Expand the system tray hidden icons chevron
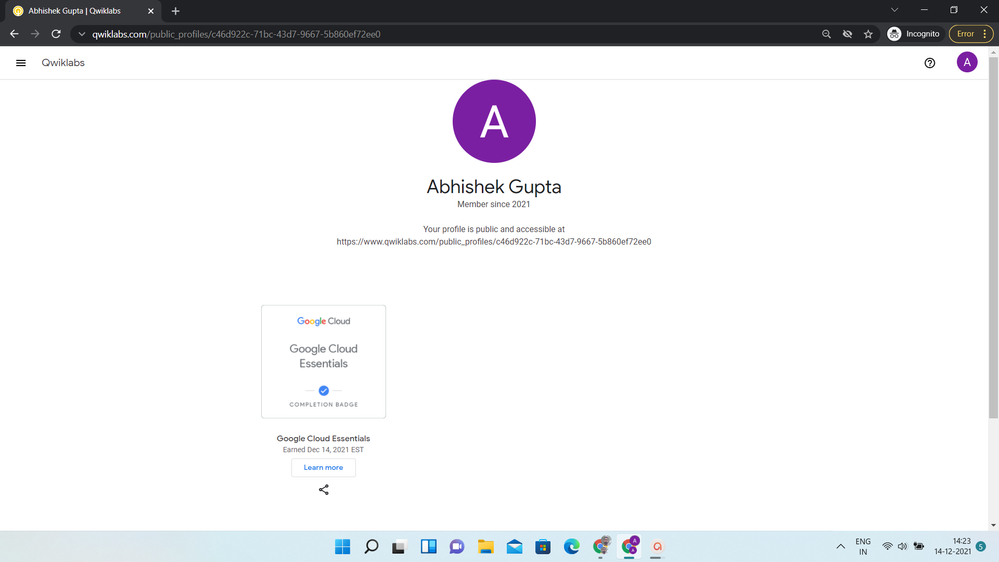999x562 pixels. [840, 546]
